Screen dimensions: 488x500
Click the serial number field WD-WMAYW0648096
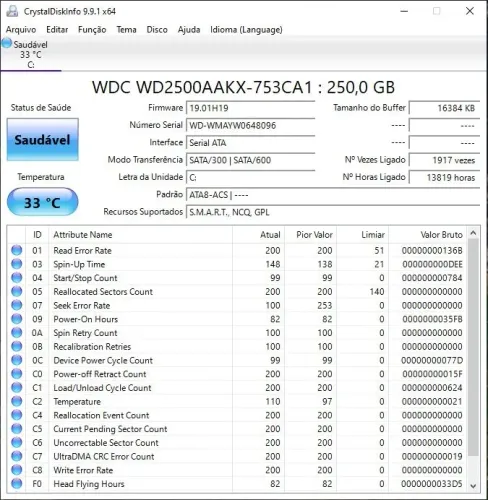click(250, 125)
